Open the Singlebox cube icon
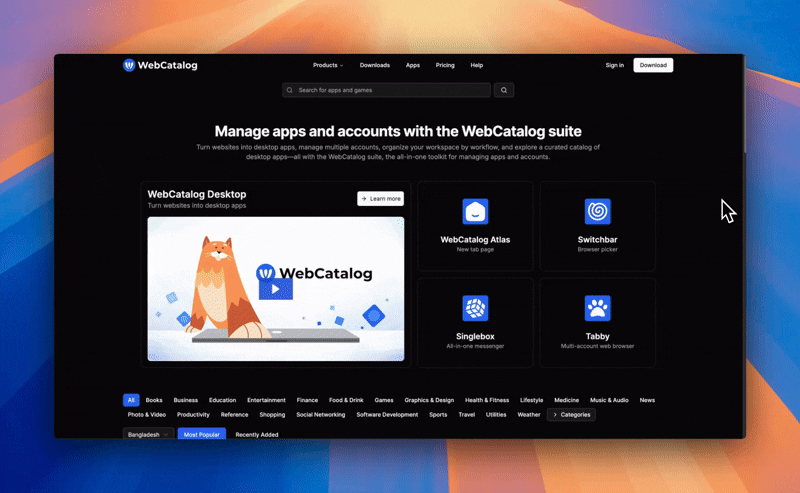 (475, 308)
